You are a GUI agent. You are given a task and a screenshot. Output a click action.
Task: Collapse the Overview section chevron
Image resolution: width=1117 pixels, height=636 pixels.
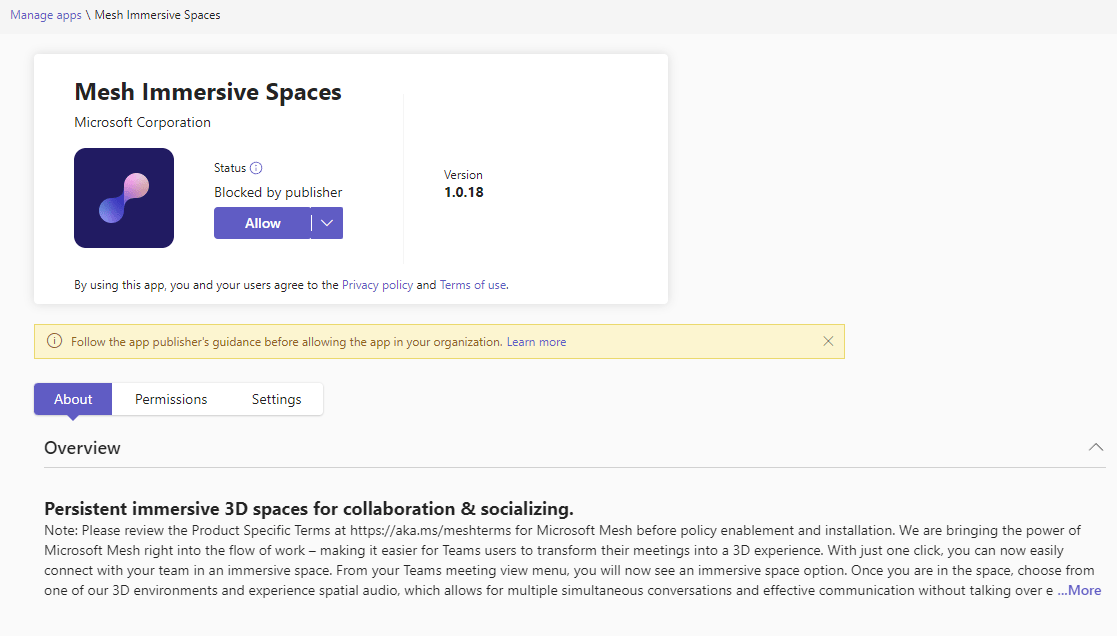1096,447
